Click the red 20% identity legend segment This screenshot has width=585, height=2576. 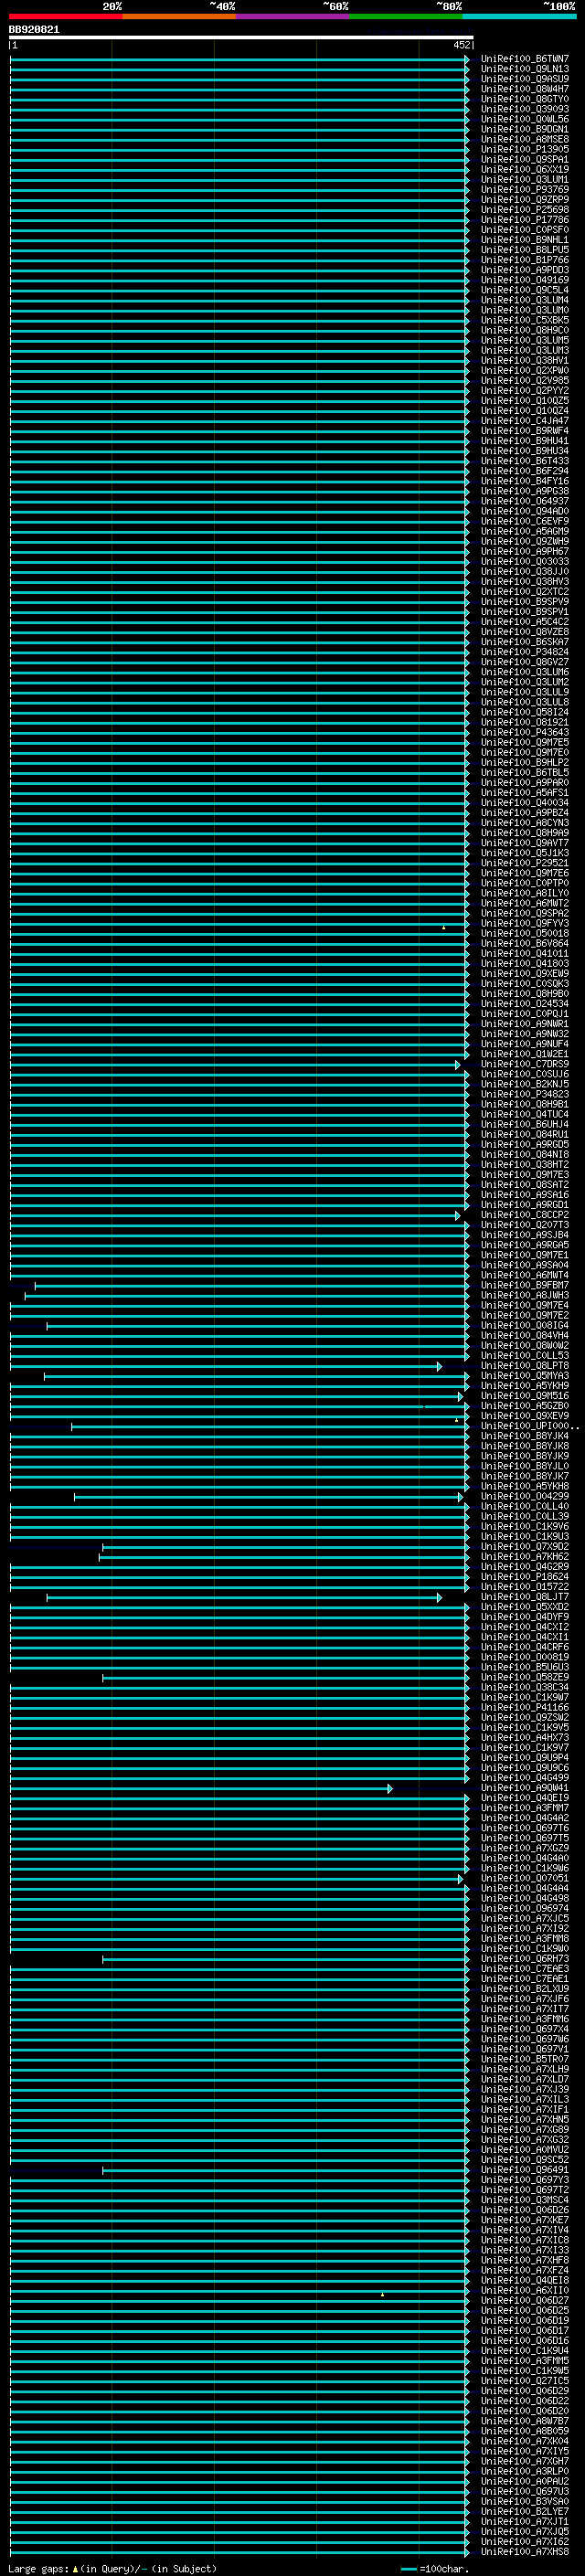point(65,16)
